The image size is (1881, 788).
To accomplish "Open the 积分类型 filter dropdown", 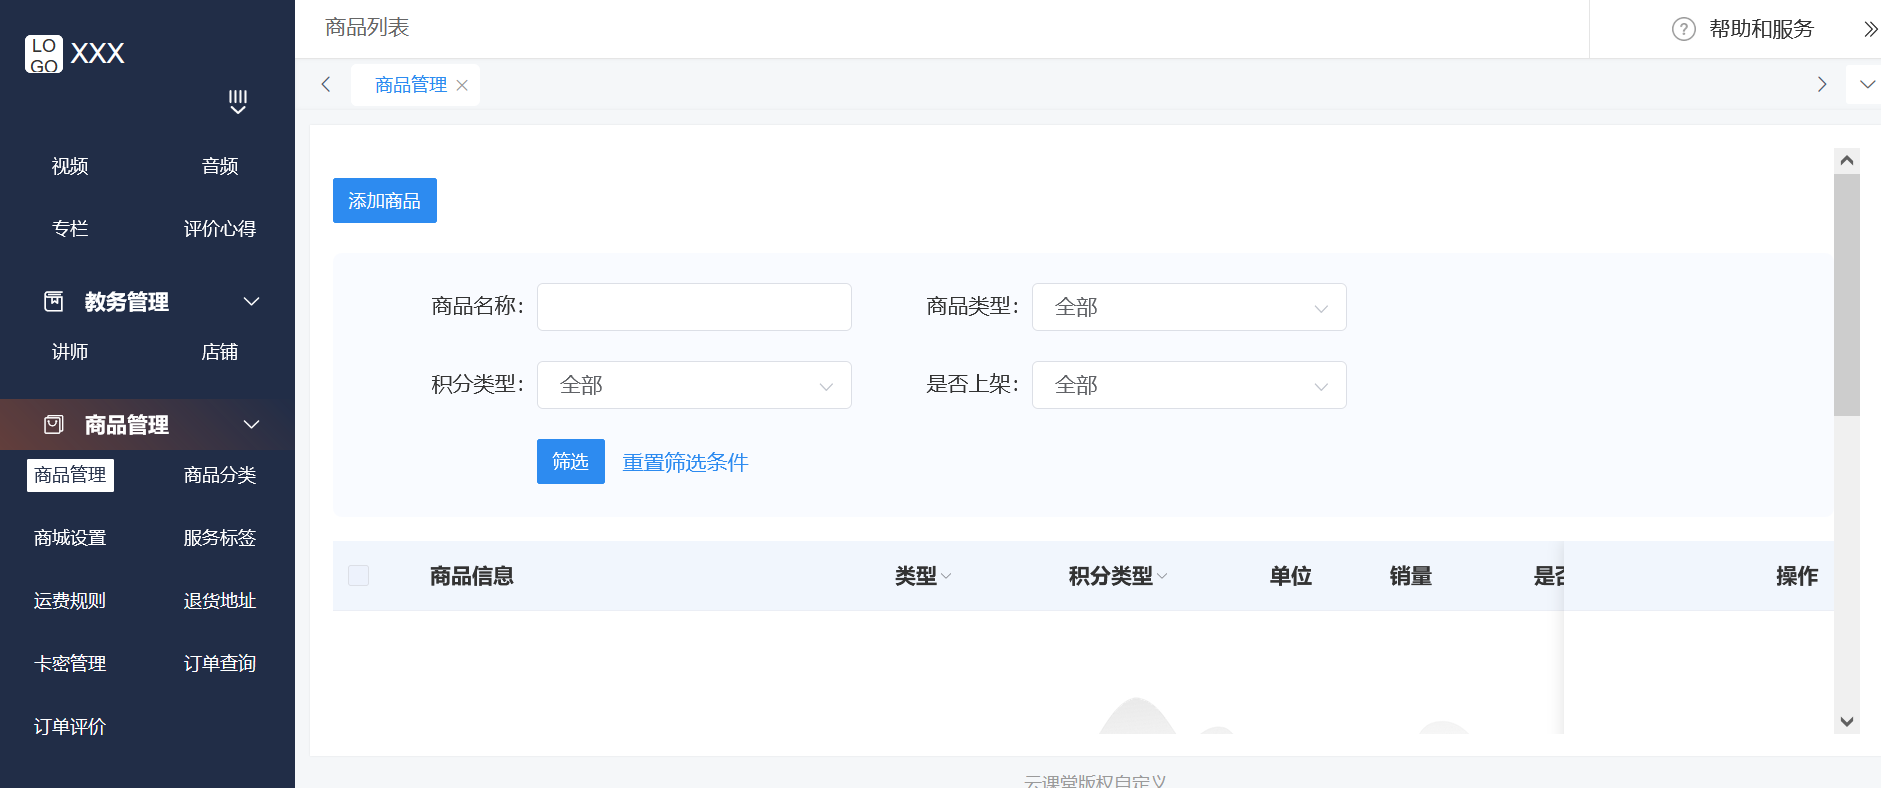I will (694, 385).
